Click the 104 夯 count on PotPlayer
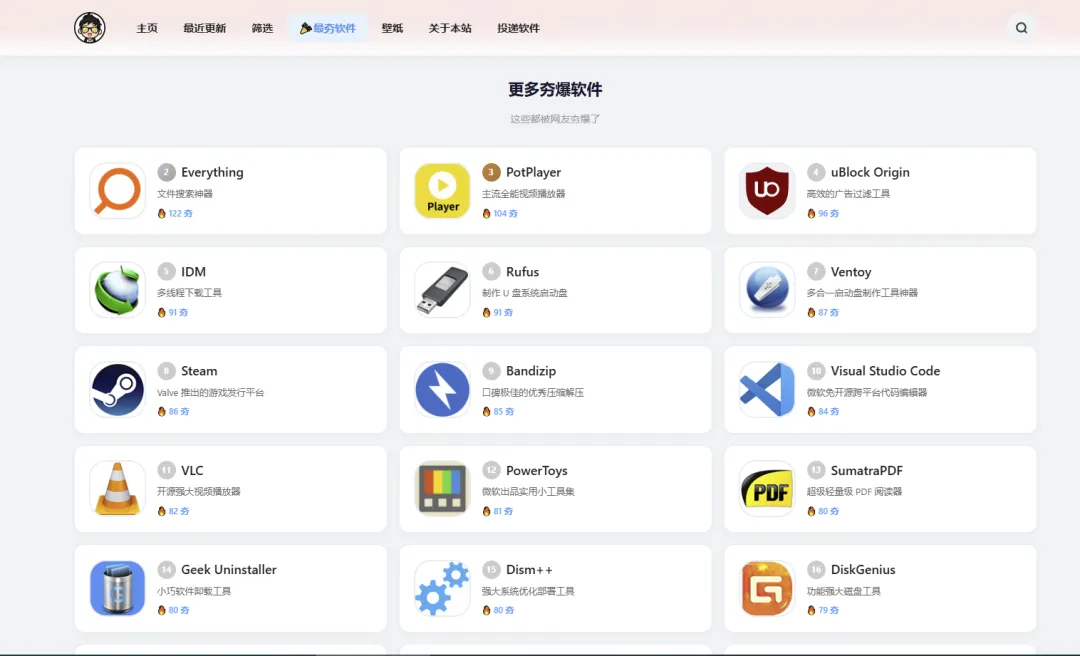This screenshot has height=656, width=1080. click(506, 214)
